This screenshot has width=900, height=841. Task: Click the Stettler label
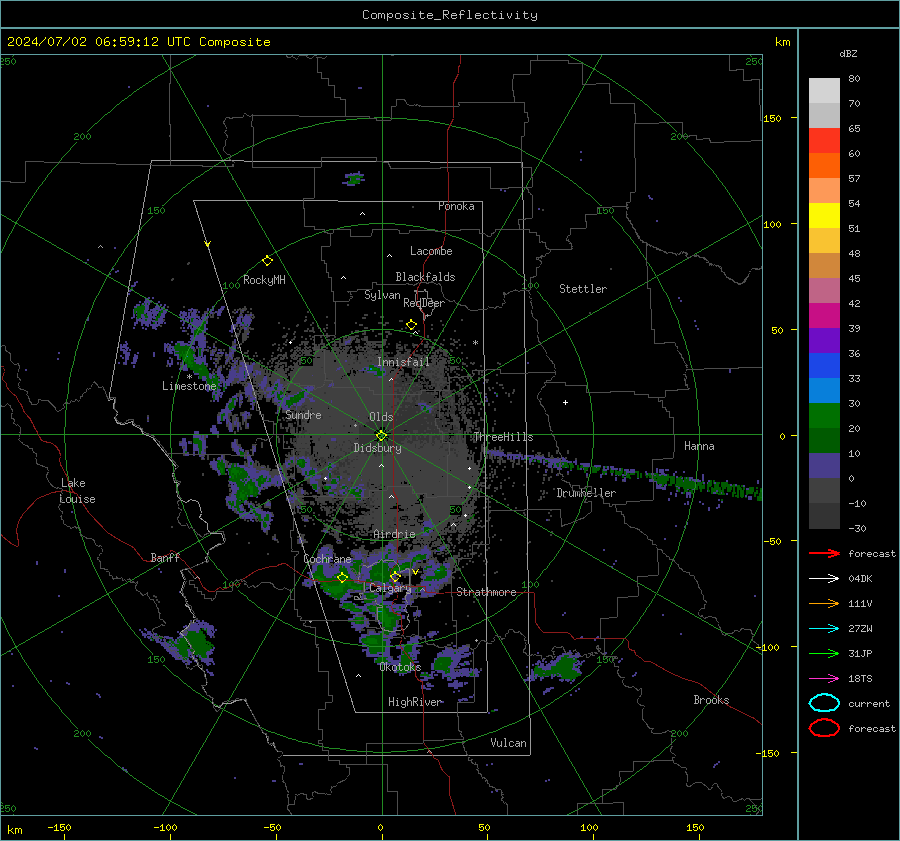[583, 289]
